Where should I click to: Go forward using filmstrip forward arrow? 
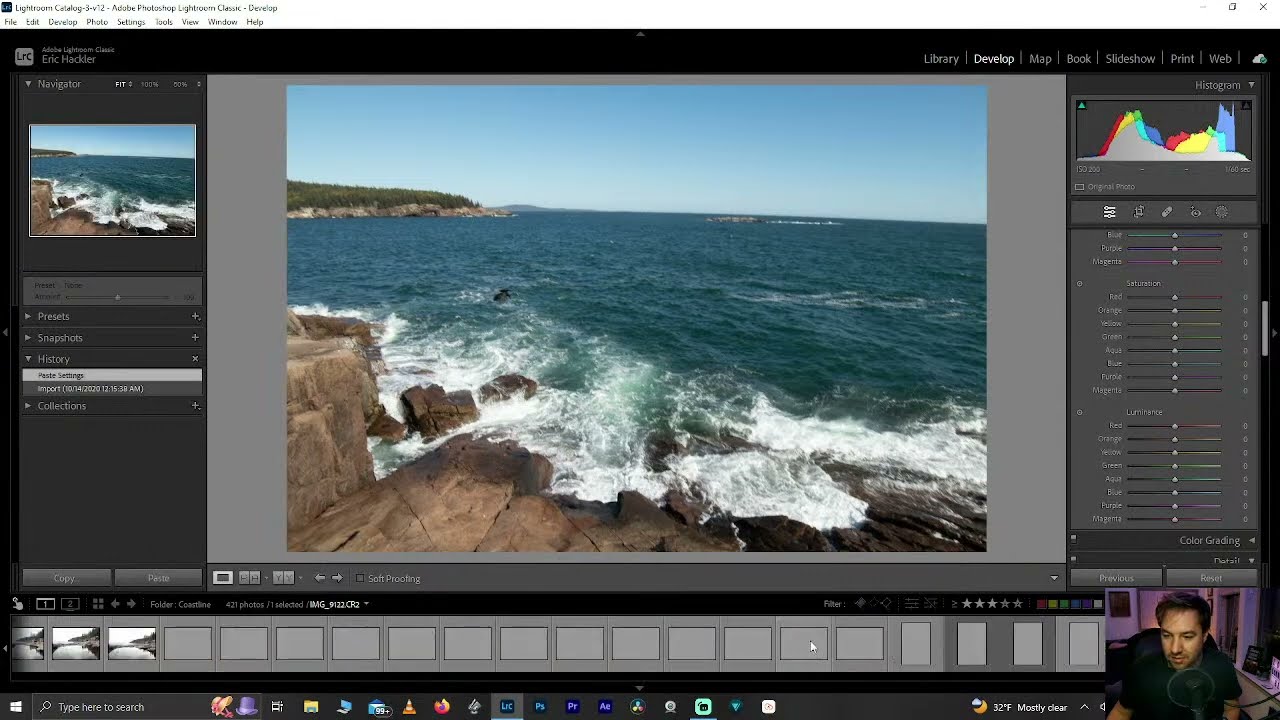[x=131, y=604]
